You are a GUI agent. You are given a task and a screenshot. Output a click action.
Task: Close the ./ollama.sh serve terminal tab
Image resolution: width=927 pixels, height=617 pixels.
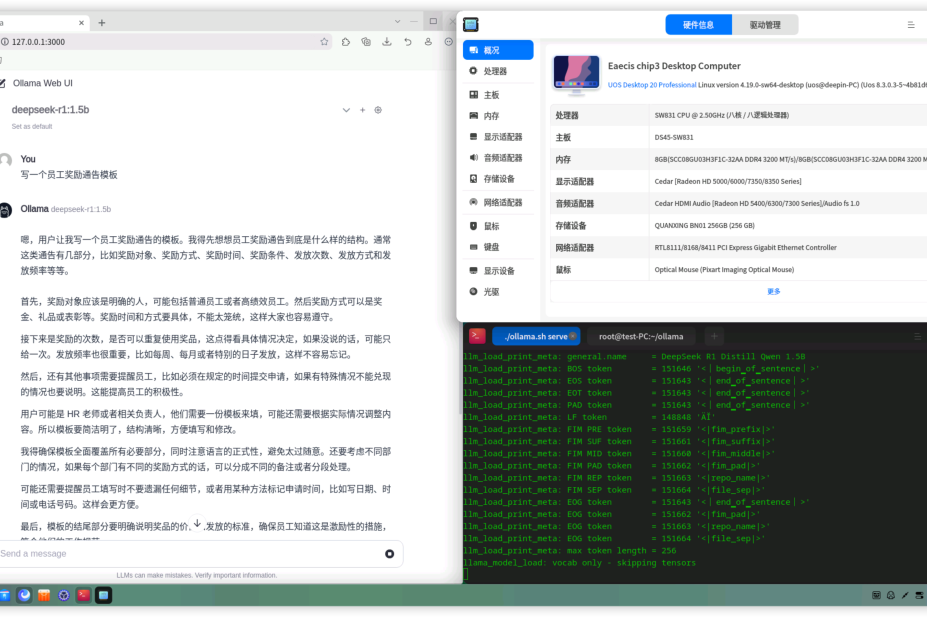pyautogui.click(x=573, y=336)
